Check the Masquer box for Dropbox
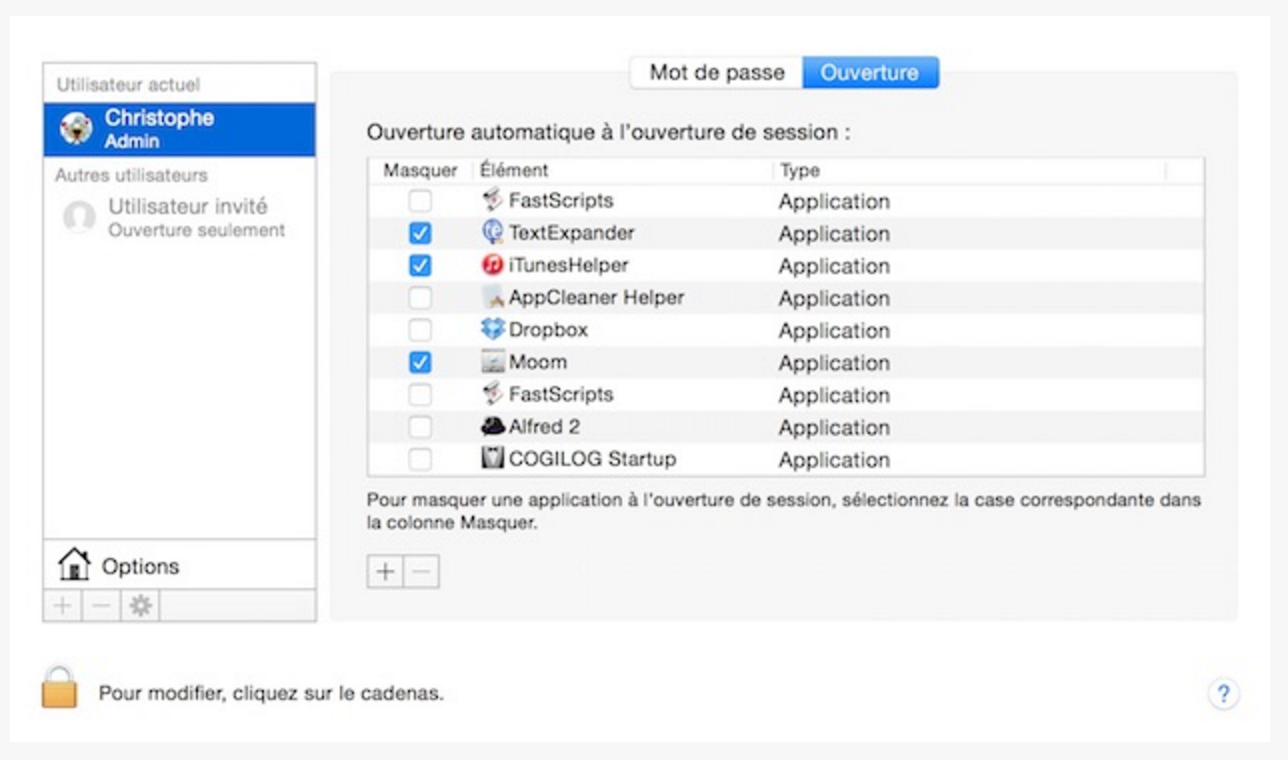The width and height of the screenshot is (1288, 760). [421, 330]
